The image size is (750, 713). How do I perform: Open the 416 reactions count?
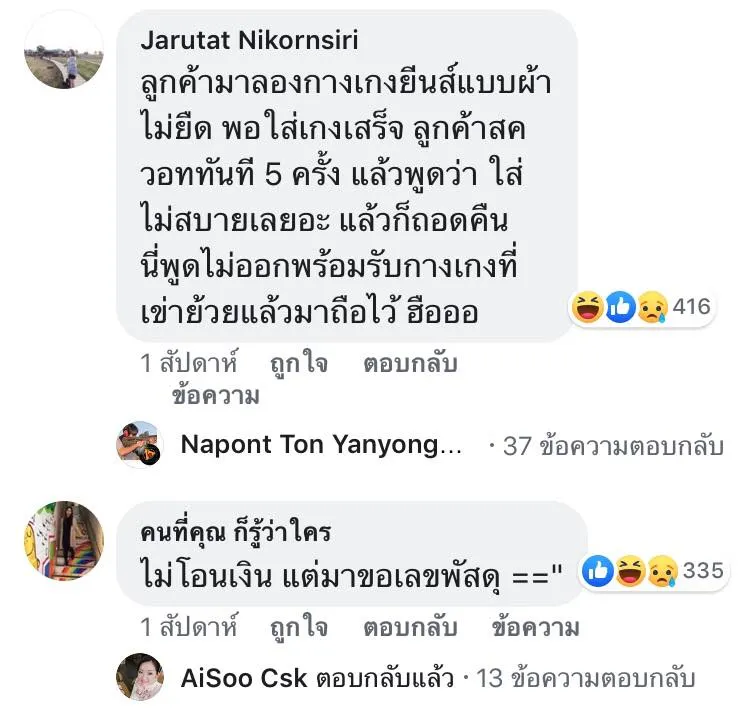coord(691,307)
